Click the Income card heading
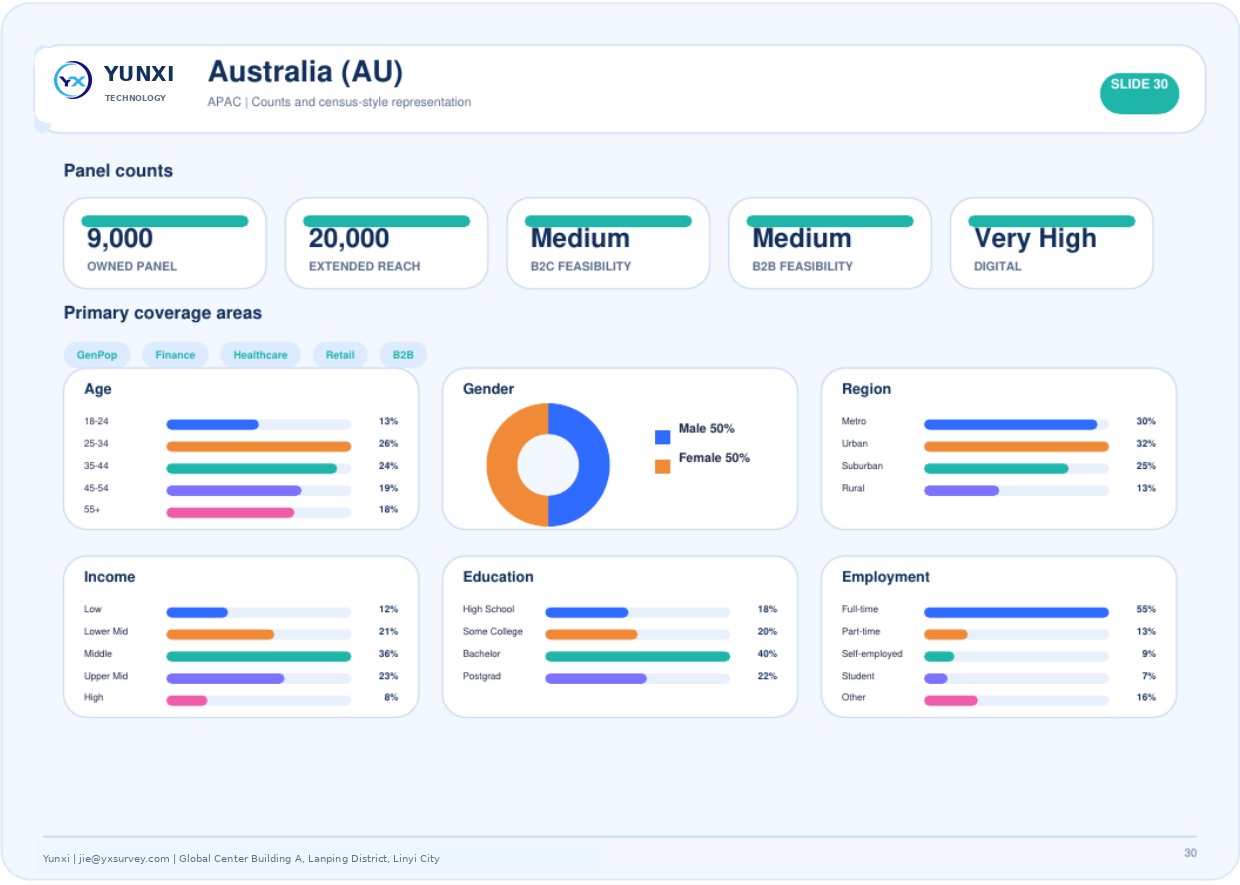The width and height of the screenshot is (1240, 885). [x=109, y=577]
